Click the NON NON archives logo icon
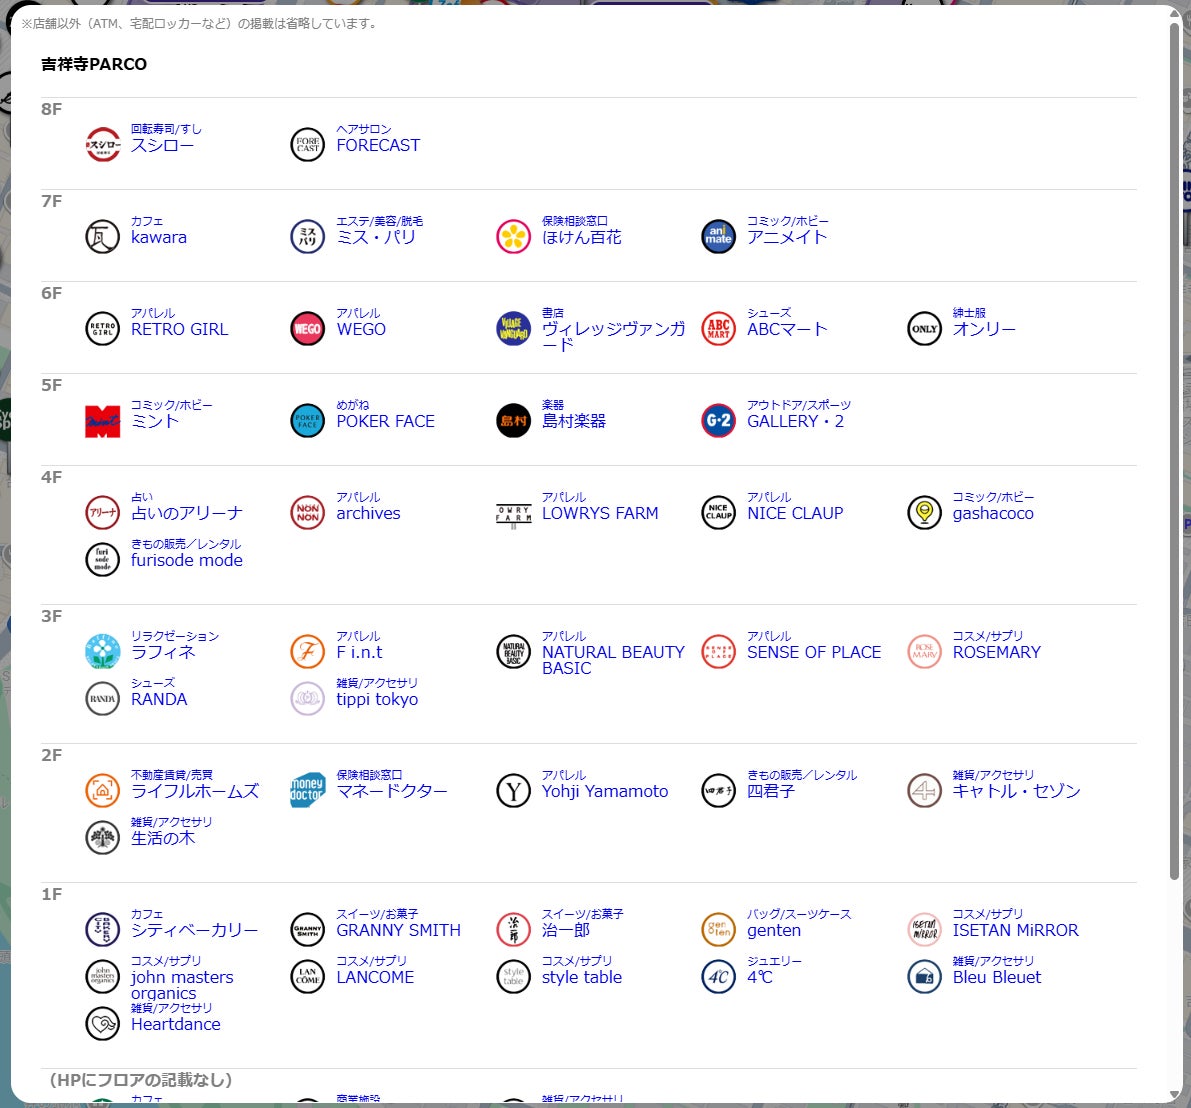 tap(308, 512)
